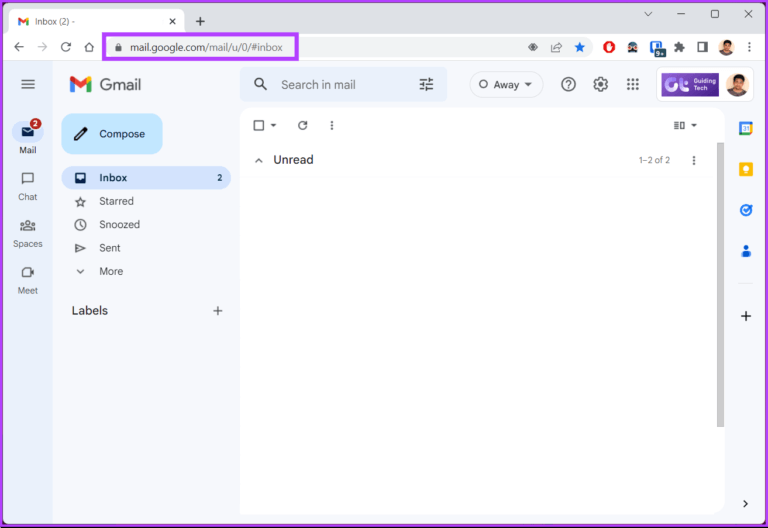Open the Support help icon
Screen dimensions: 768x528
point(568,85)
